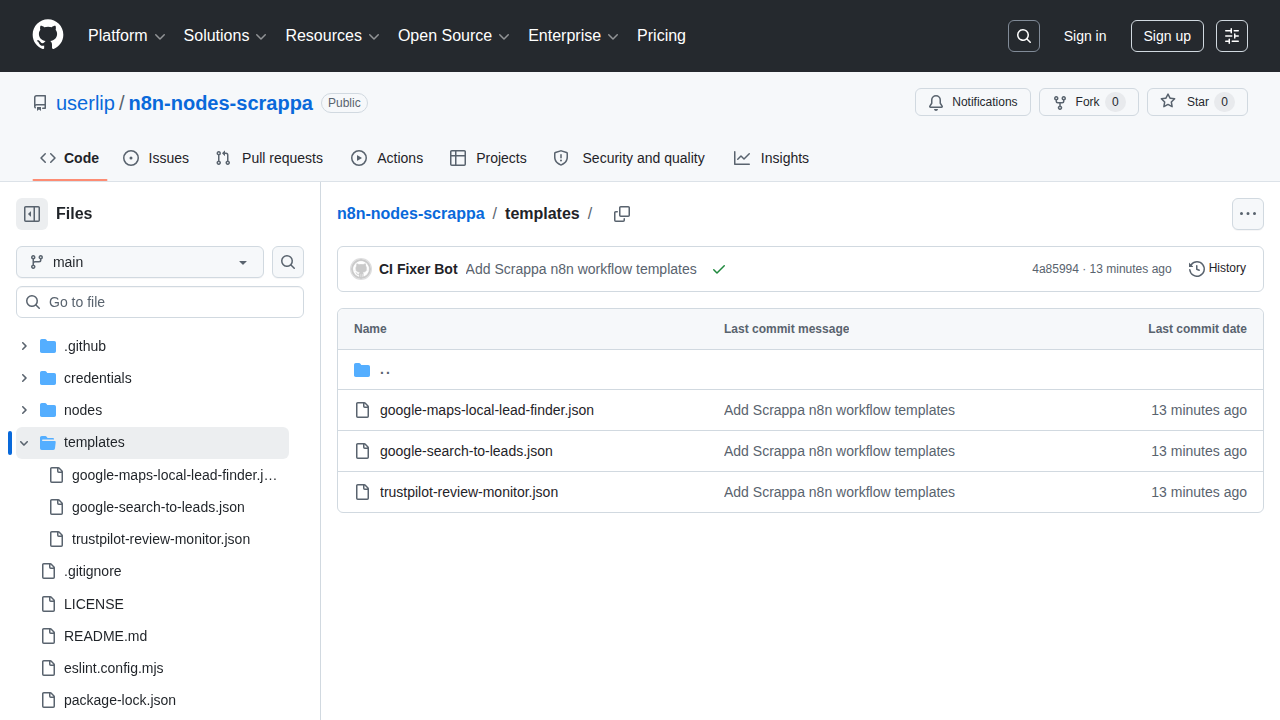Copy the templates folder path
1280x720 pixels.
click(x=621, y=213)
